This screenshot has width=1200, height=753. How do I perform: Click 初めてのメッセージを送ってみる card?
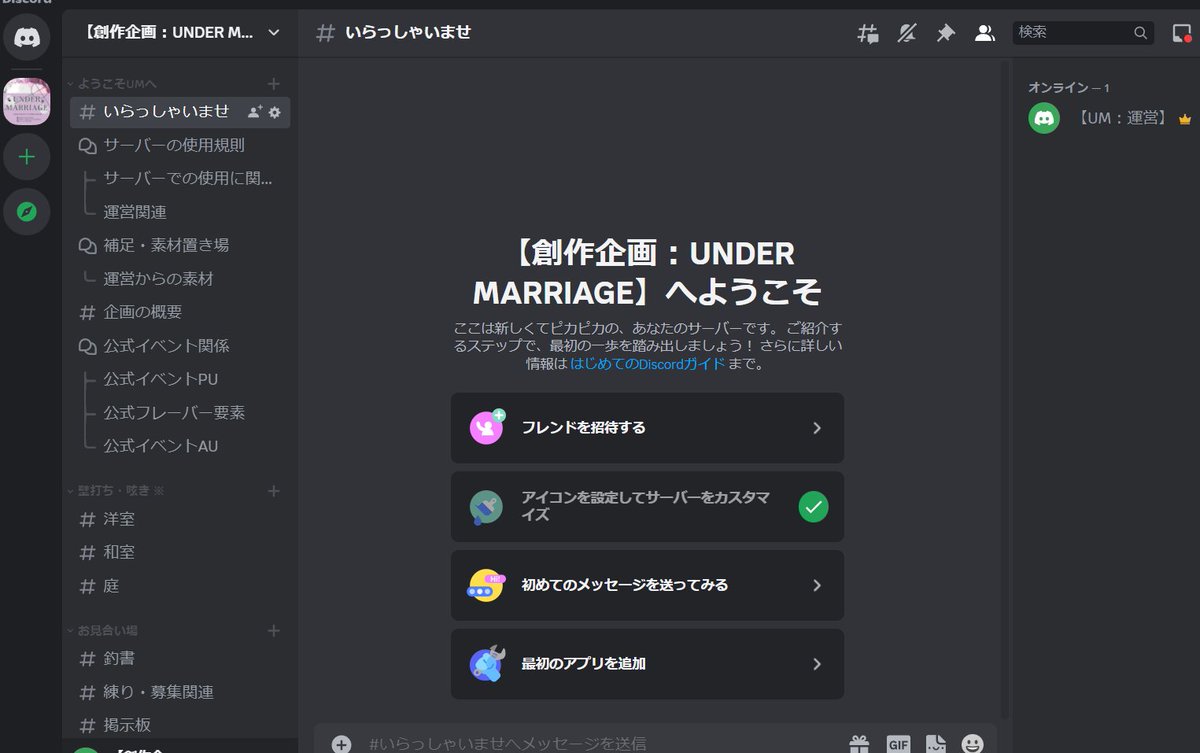point(647,585)
